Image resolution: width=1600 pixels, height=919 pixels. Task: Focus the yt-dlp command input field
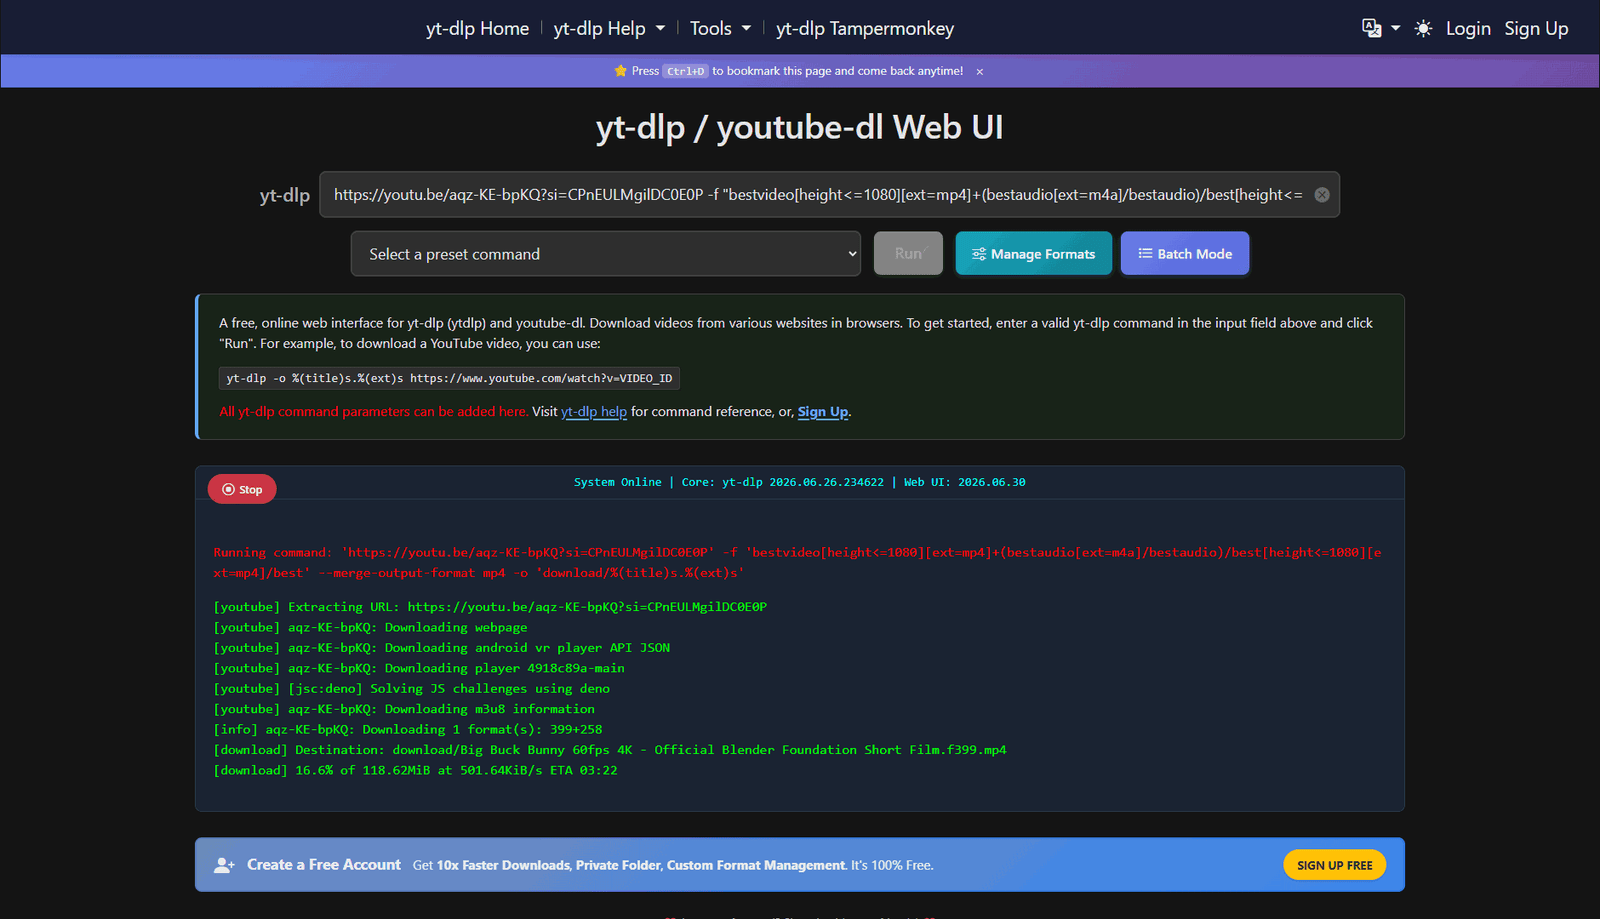(816, 195)
